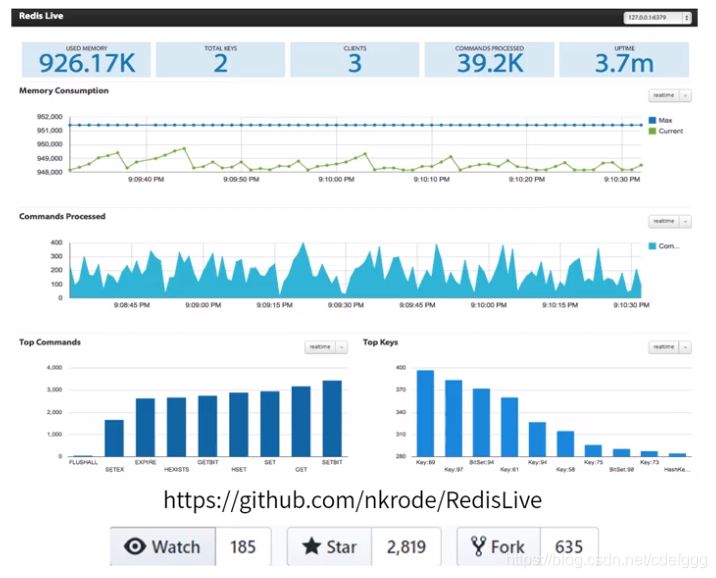This screenshot has width=716, height=578.
Task: Click the GETBIT bar in Top Commands
Action: (208, 426)
